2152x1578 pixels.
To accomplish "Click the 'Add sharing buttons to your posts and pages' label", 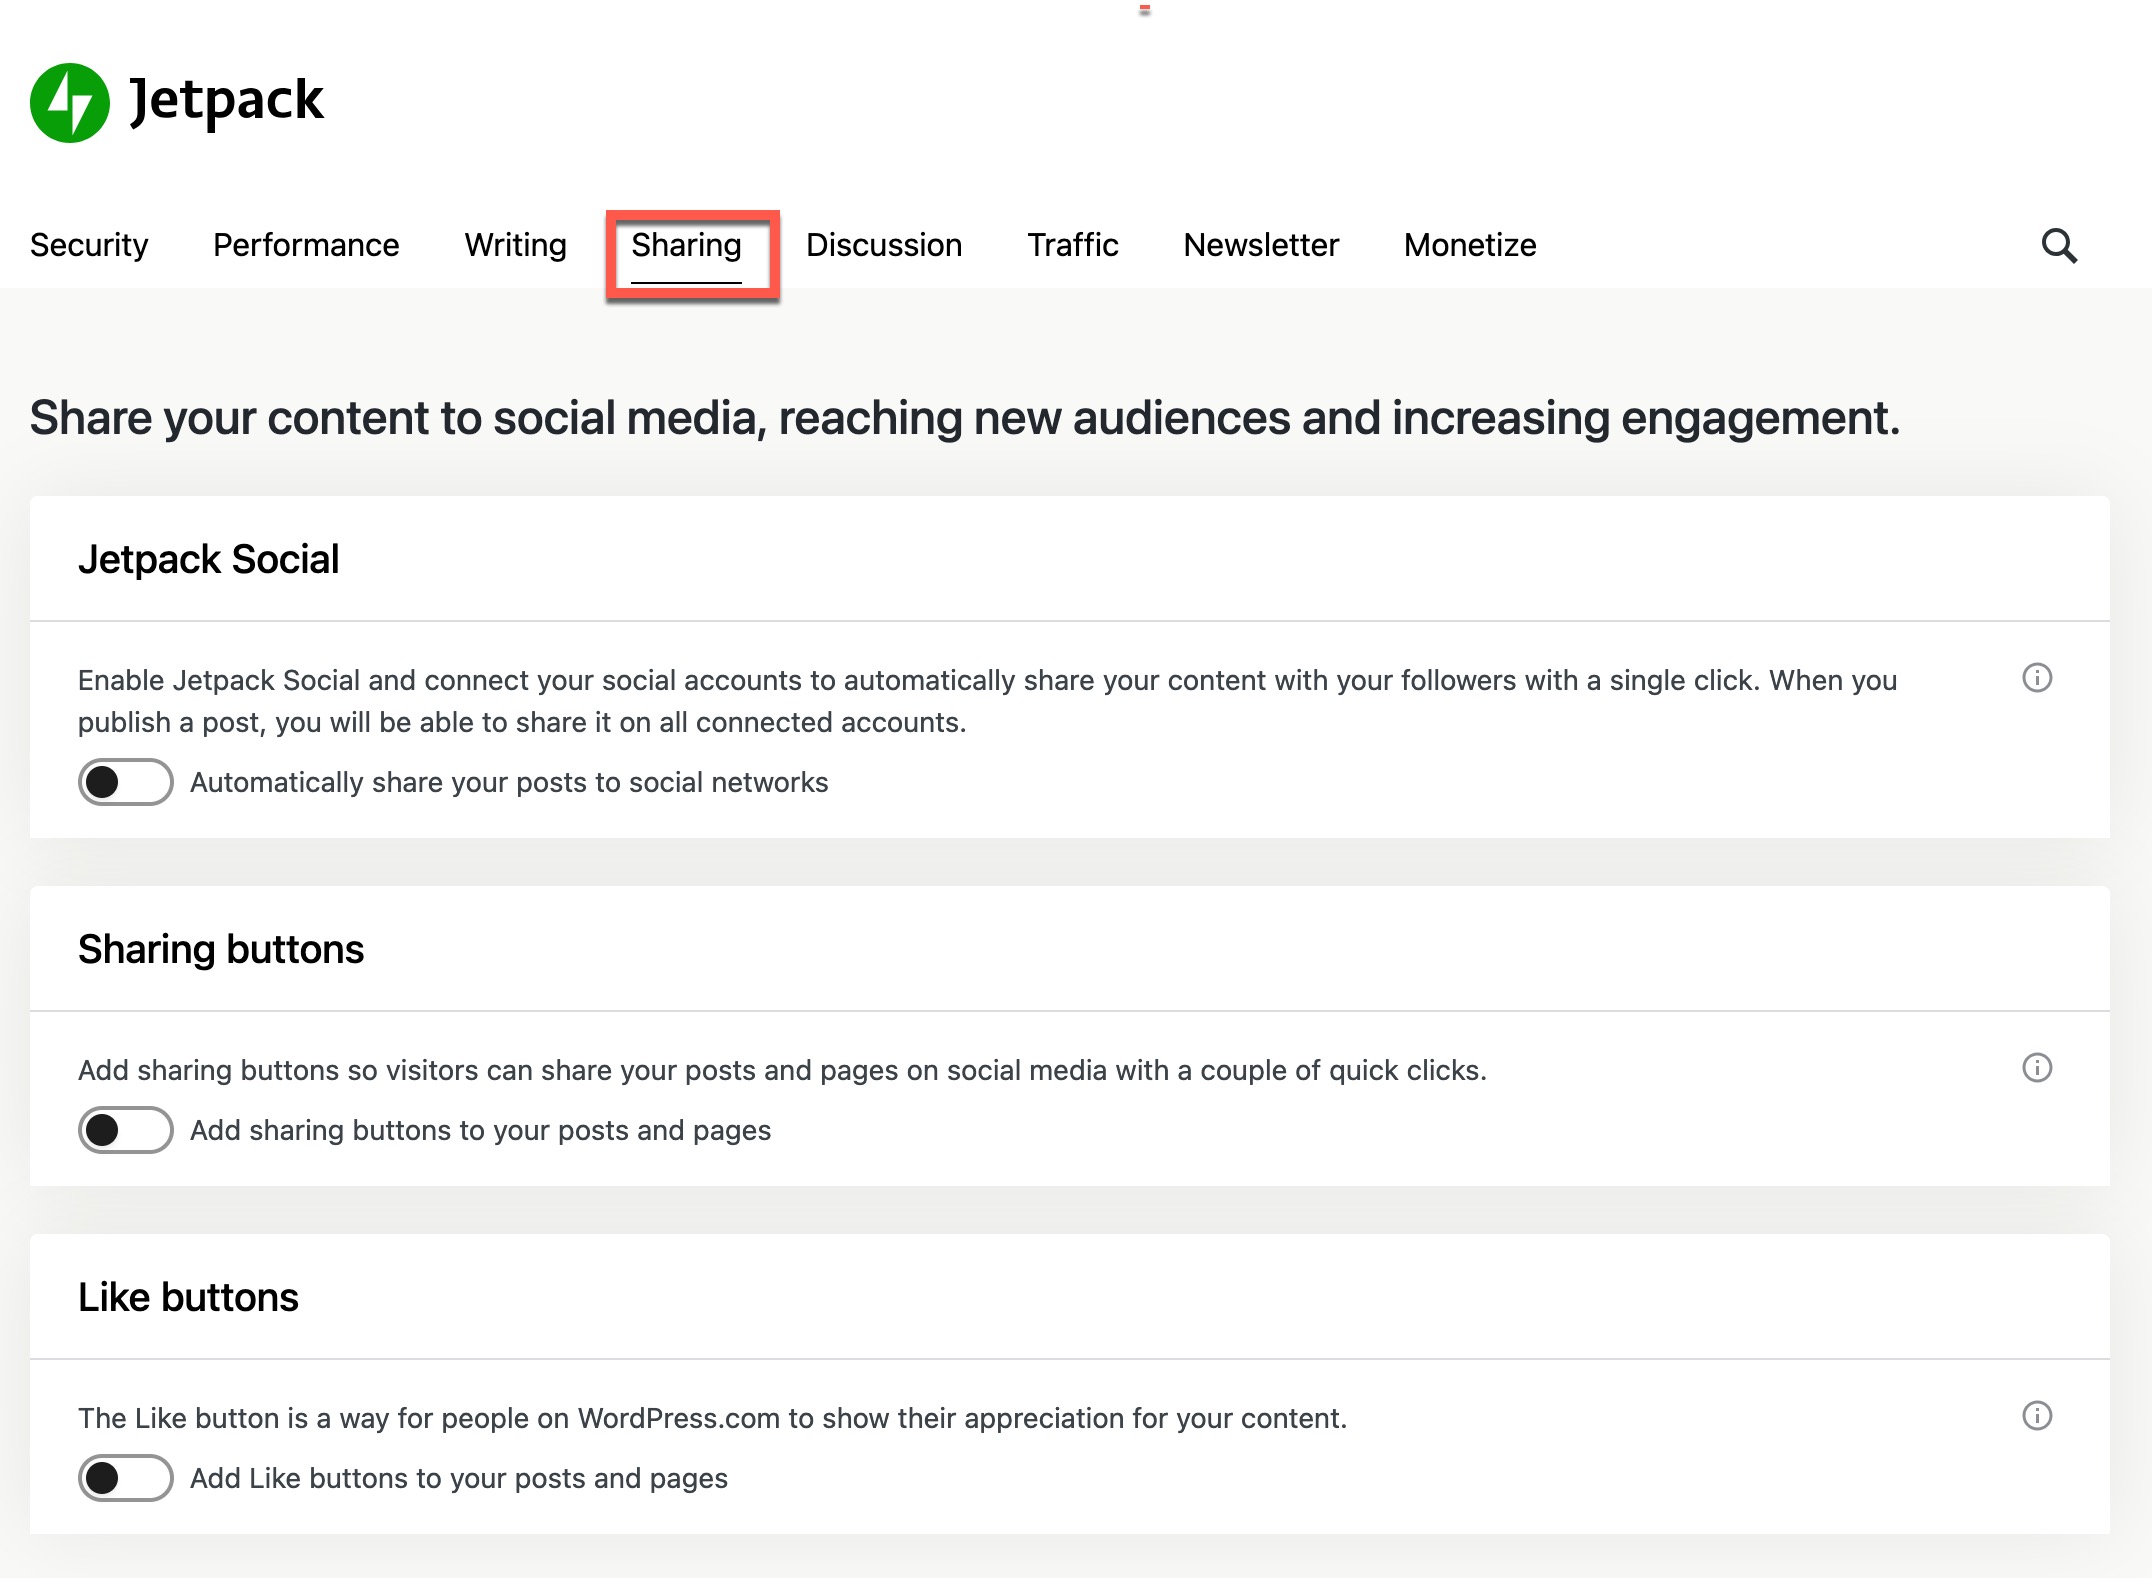I will [x=480, y=1130].
